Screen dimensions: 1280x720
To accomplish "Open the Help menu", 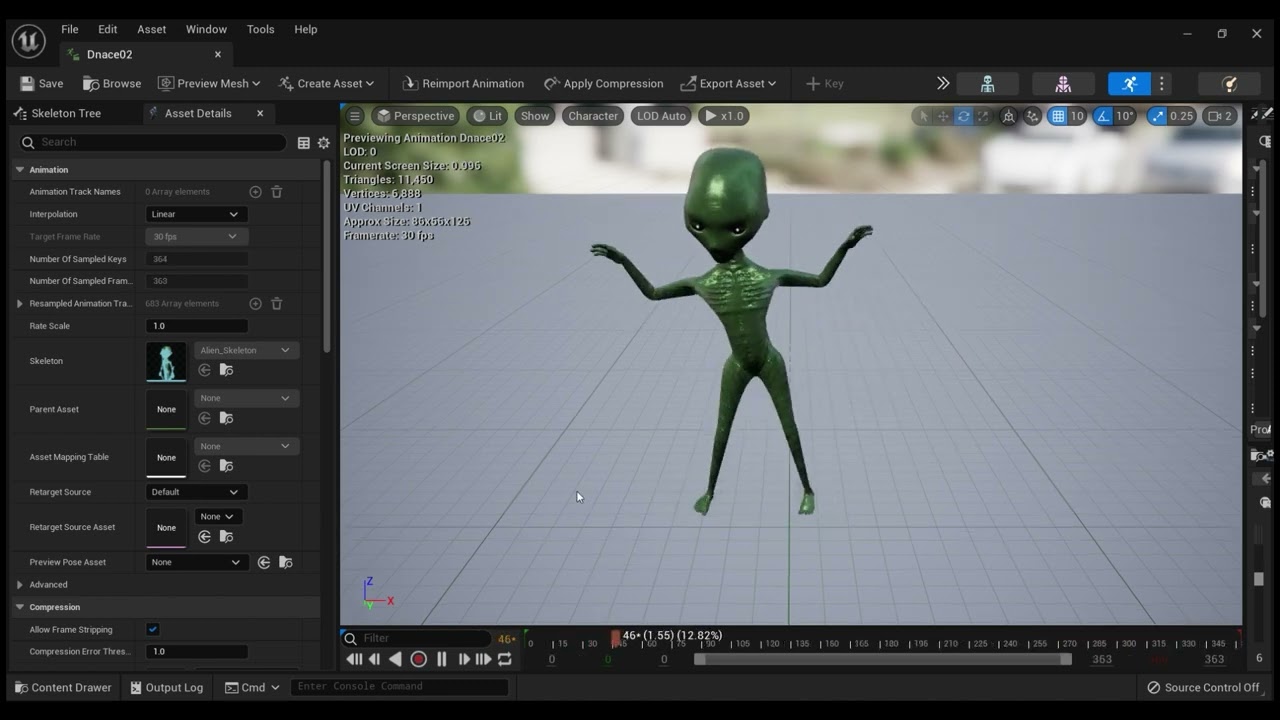I will tap(306, 29).
